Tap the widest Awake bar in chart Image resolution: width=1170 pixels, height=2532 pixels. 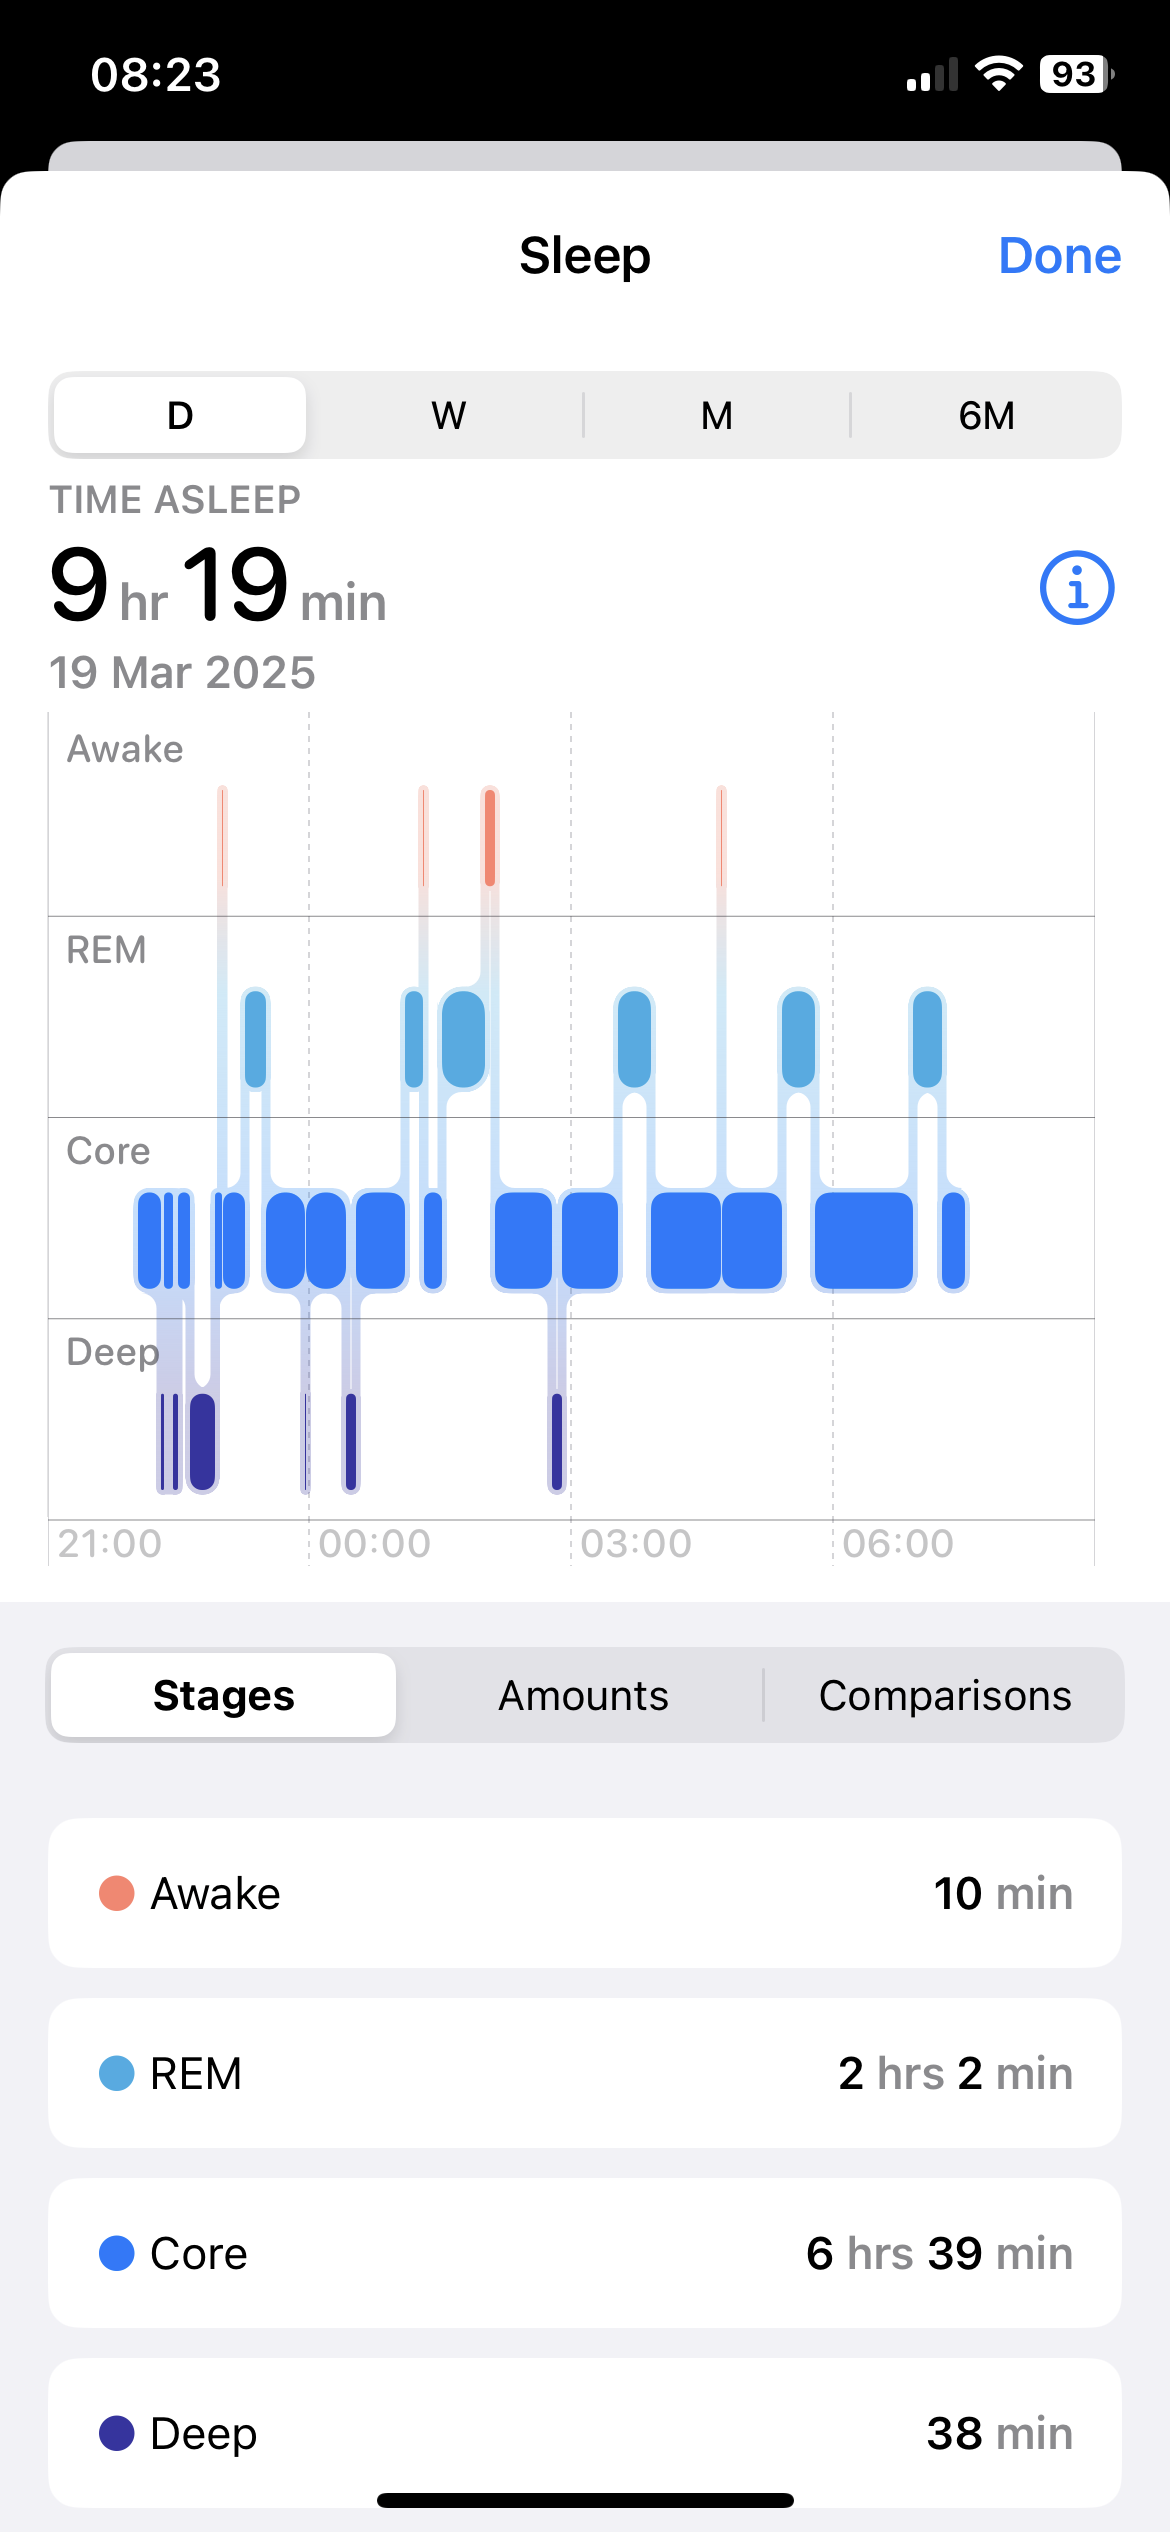point(490,837)
